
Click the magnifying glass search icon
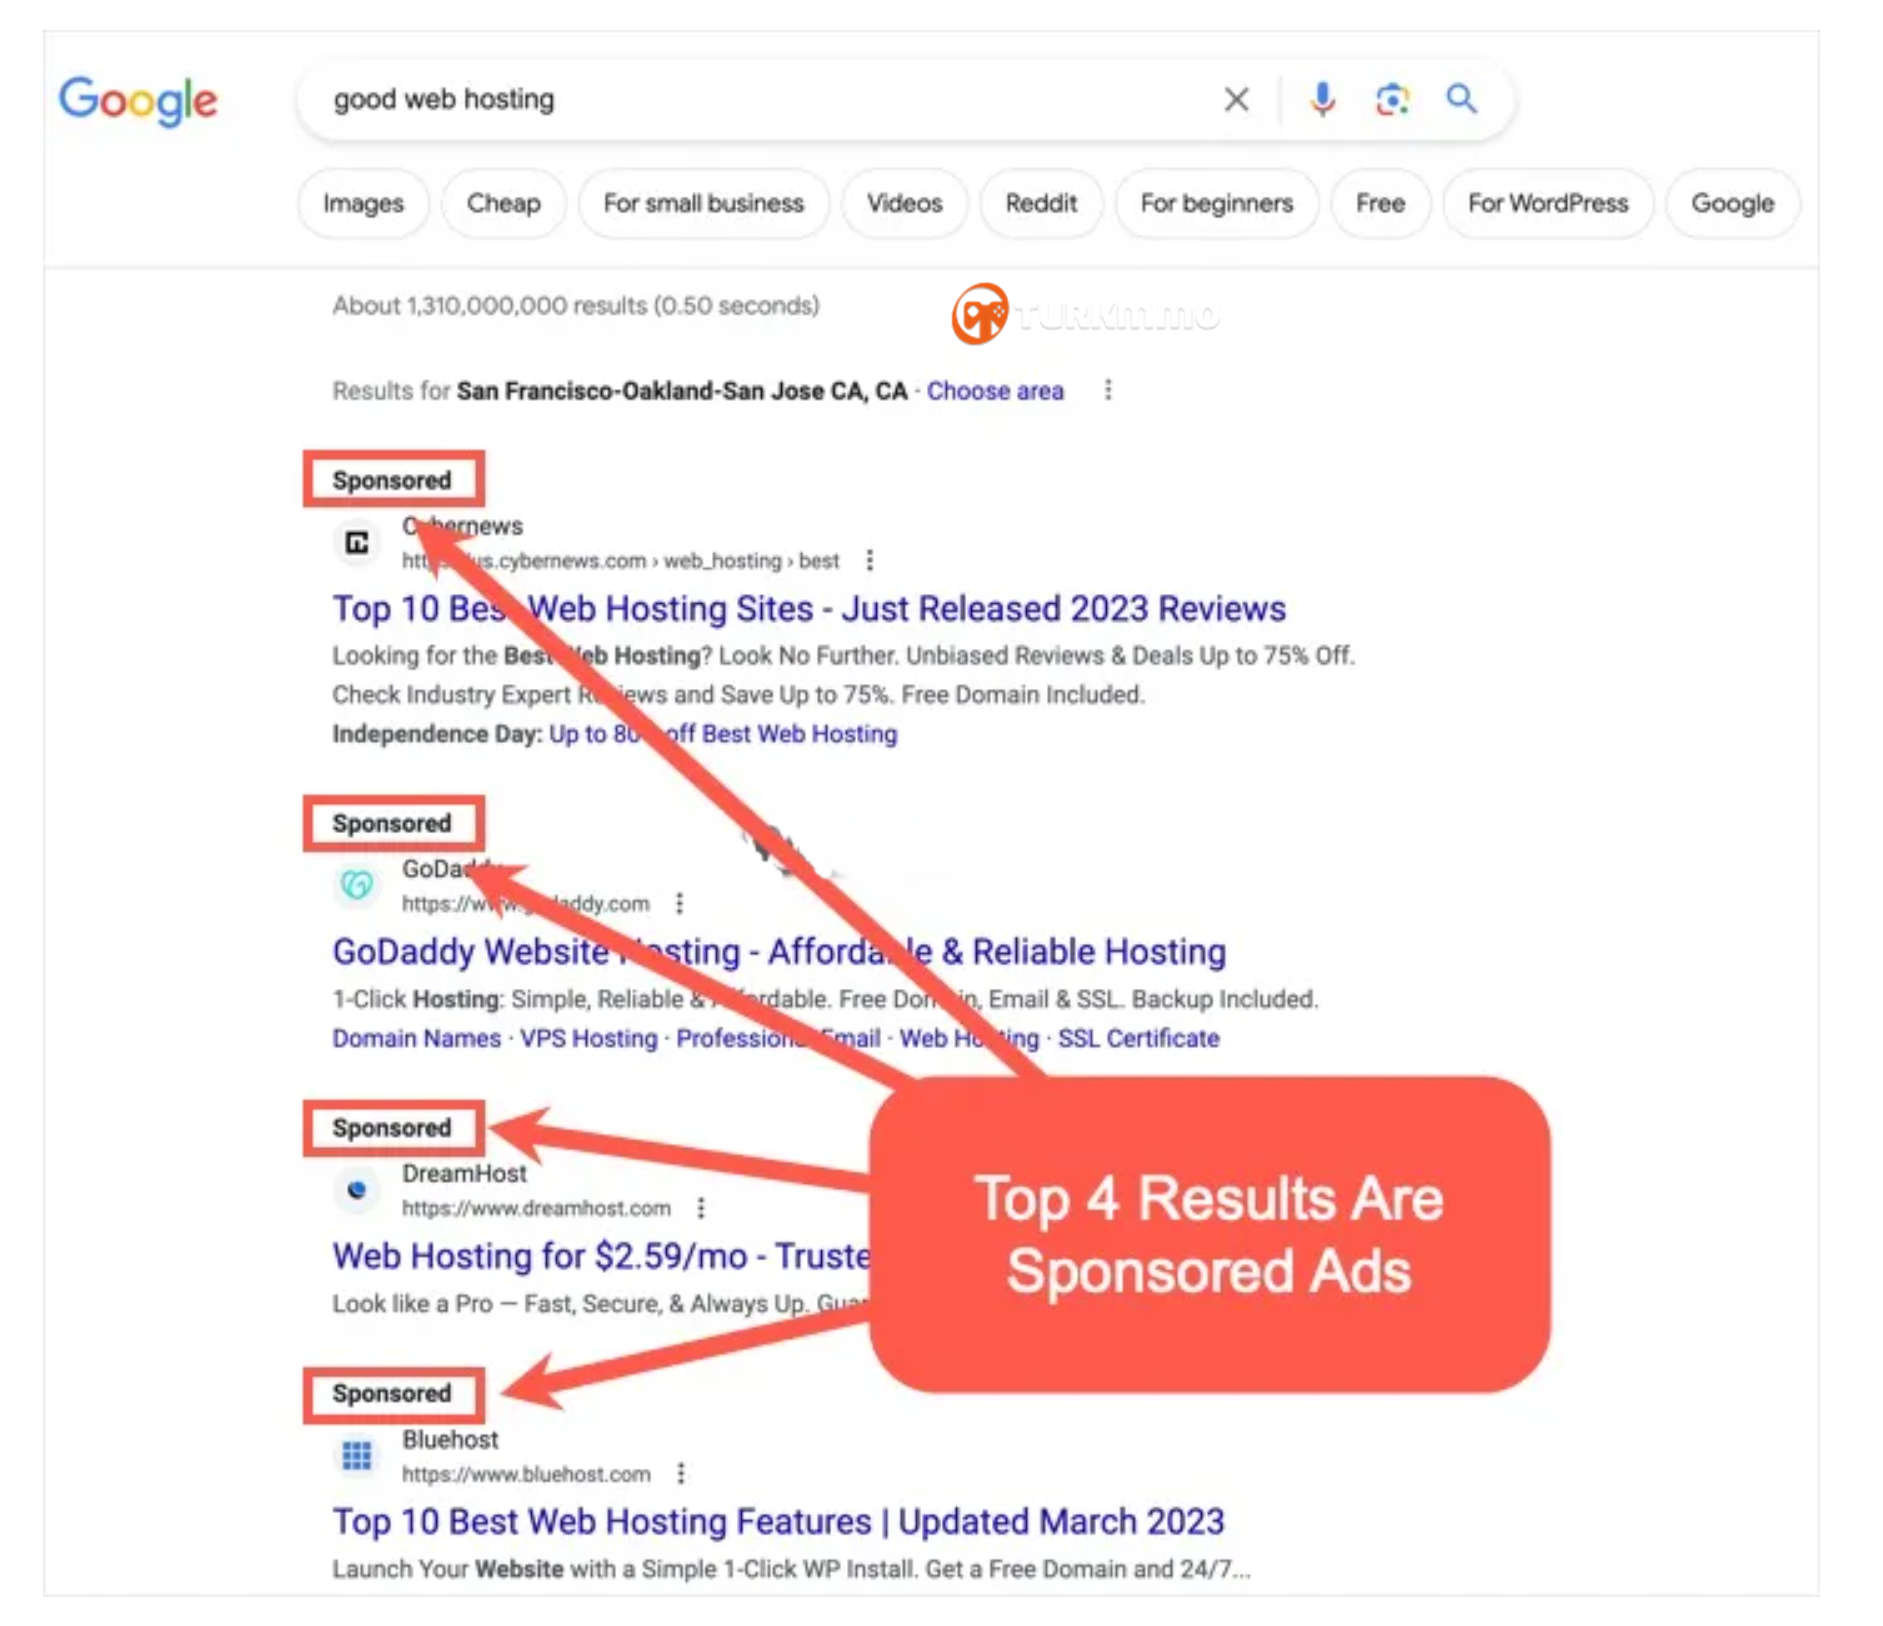pos(1461,98)
